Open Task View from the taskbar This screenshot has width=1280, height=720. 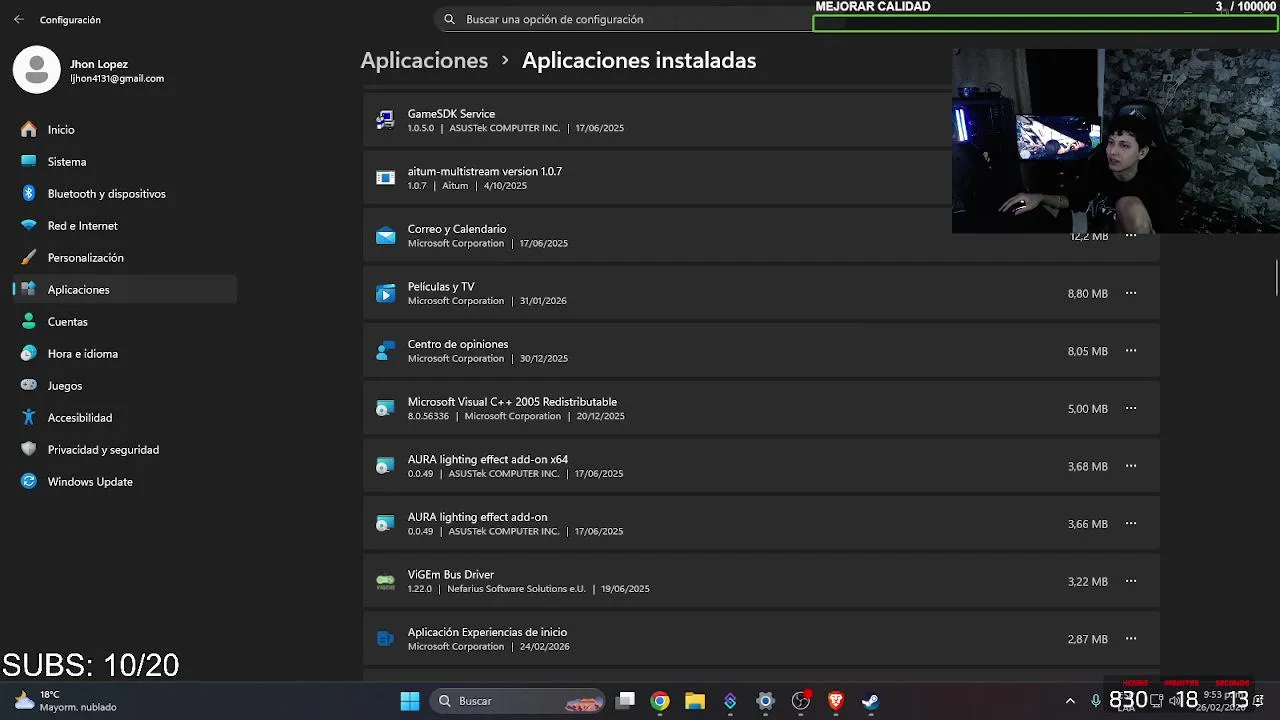click(625, 701)
